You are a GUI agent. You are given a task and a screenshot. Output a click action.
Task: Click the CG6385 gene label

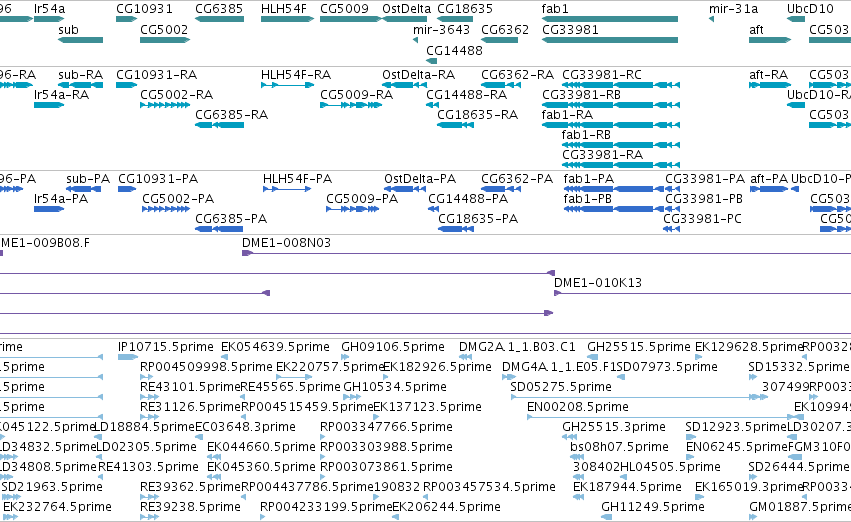point(219,9)
